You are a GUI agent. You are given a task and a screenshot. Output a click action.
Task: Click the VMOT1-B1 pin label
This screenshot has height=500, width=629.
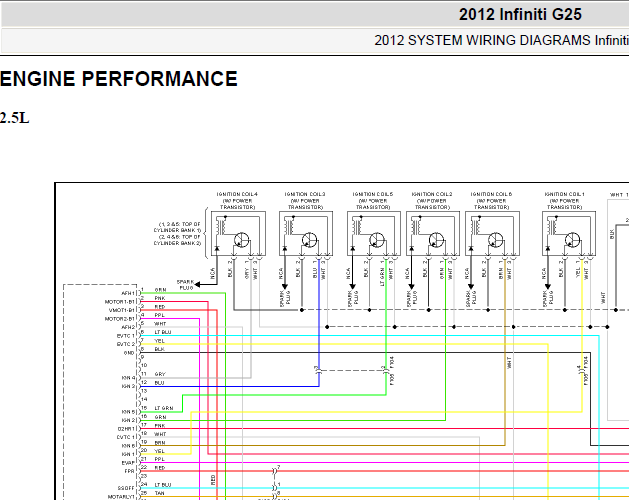[x=122, y=310]
